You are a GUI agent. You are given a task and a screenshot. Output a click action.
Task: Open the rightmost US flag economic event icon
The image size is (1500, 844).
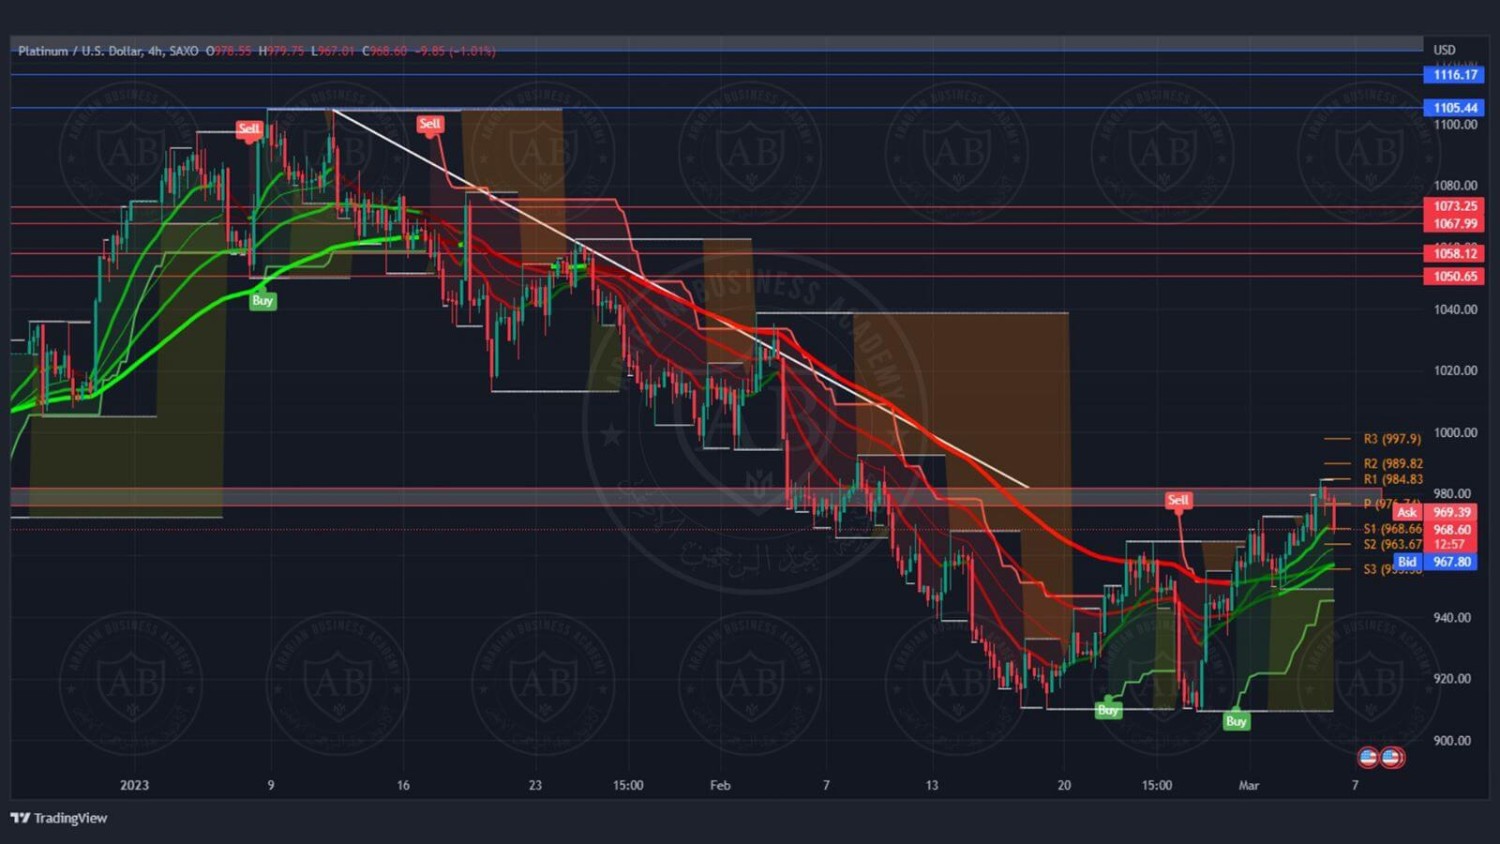1391,758
